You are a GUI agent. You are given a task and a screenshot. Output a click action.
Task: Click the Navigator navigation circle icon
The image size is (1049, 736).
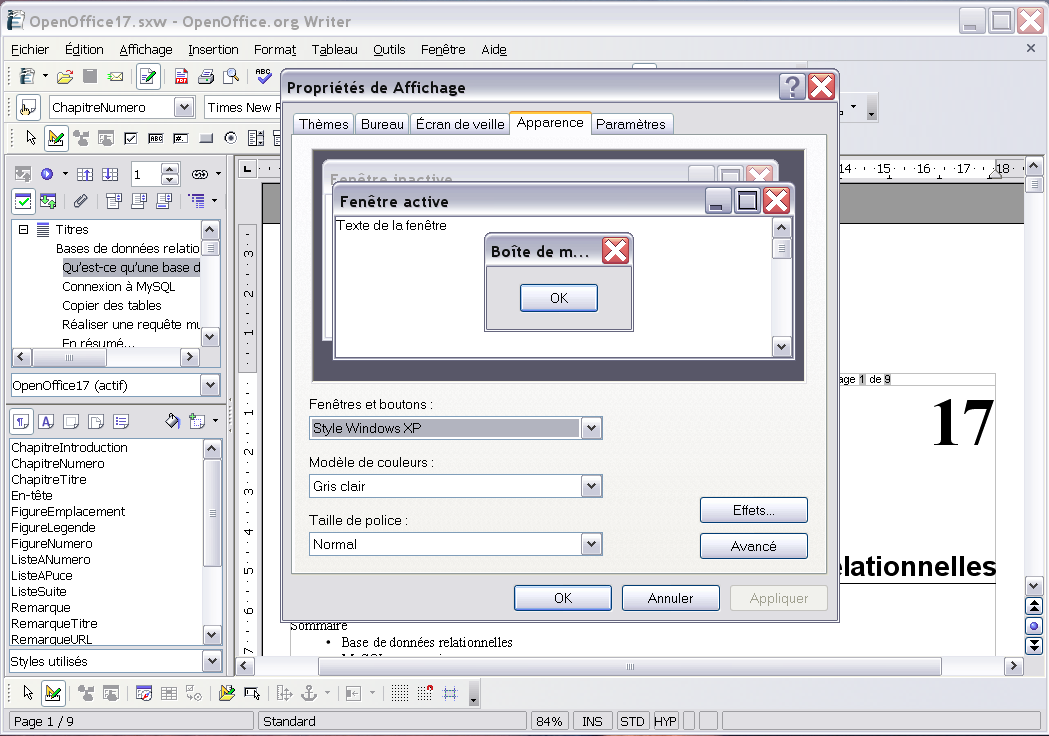pos(47,174)
